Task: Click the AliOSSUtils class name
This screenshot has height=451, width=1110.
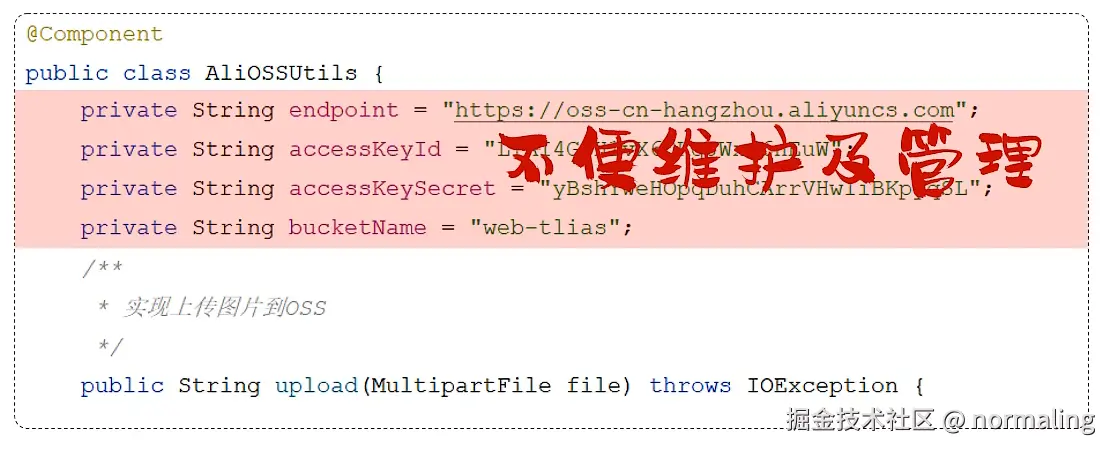Action: point(282,73)
